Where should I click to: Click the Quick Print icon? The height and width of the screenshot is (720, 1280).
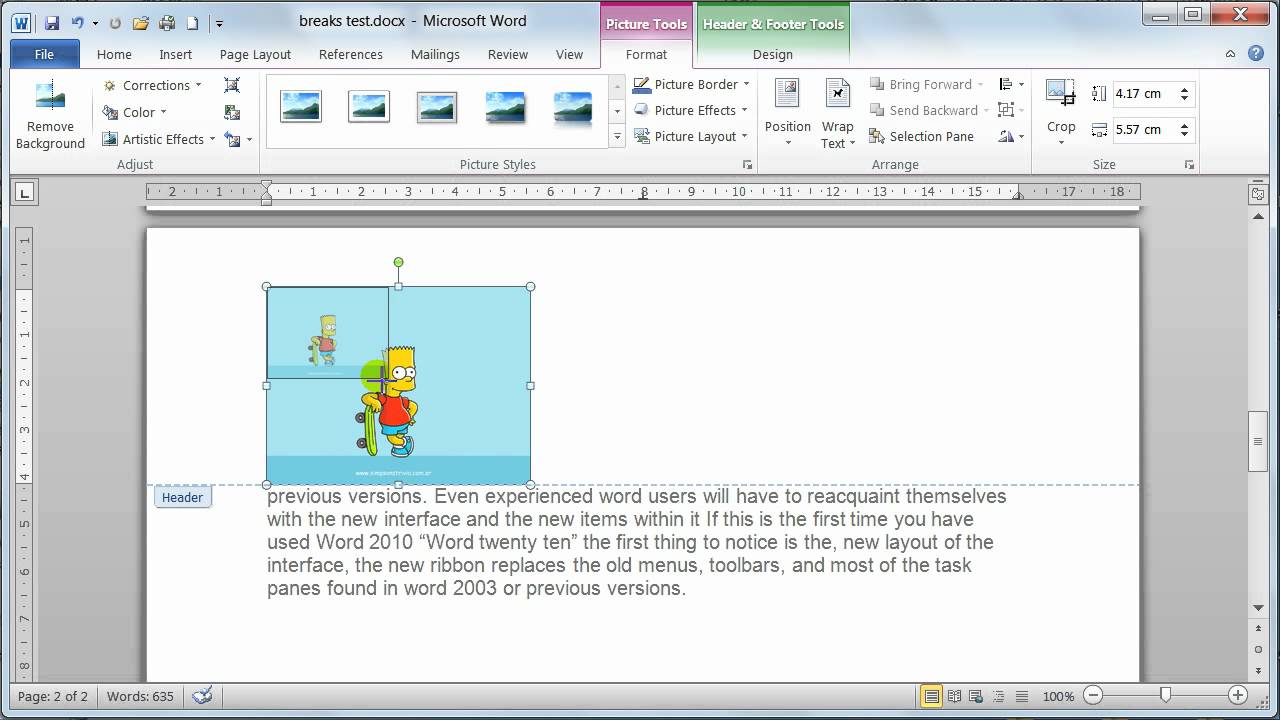click(x=167, y=21)
